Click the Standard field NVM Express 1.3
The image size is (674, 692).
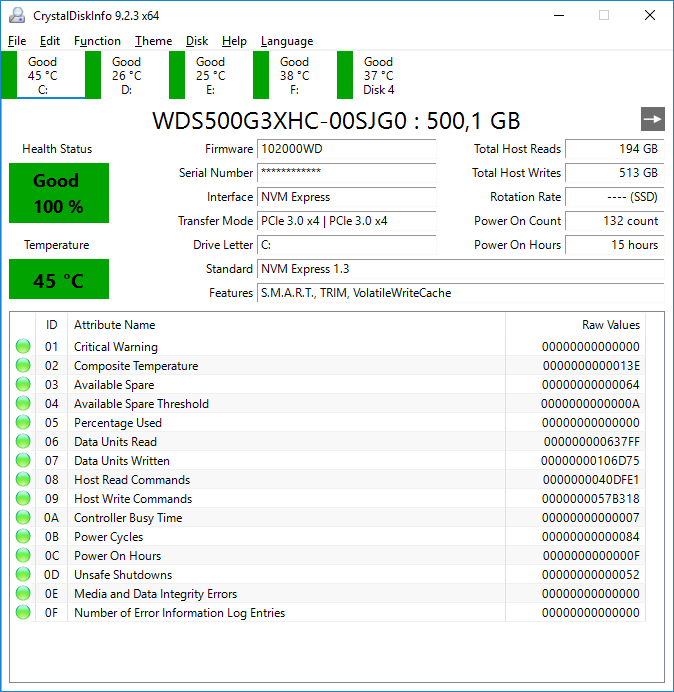(461, 269)
